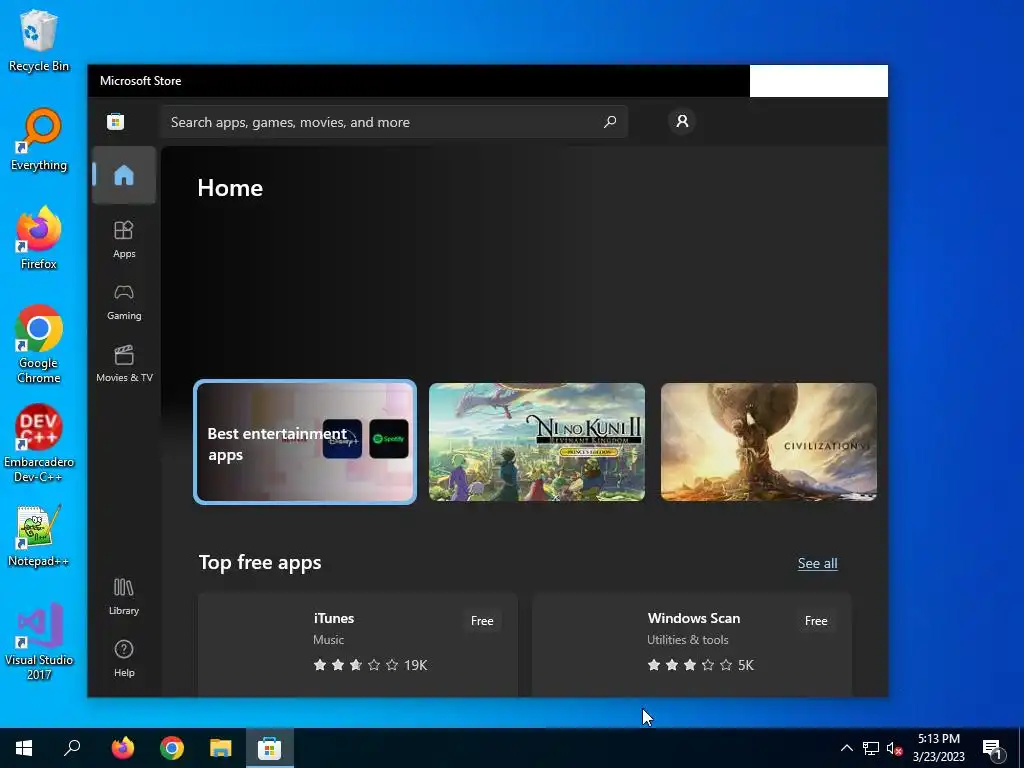1024x768 pixels.
Task: Click the Music category under iTunes
Action: pos(328,640)
